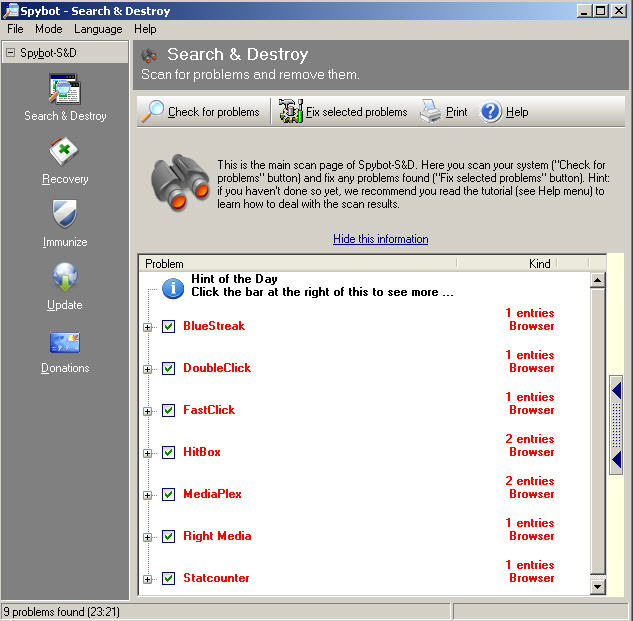Maximize the Spybot window
The image size is (633, 621).
(600, 10)
